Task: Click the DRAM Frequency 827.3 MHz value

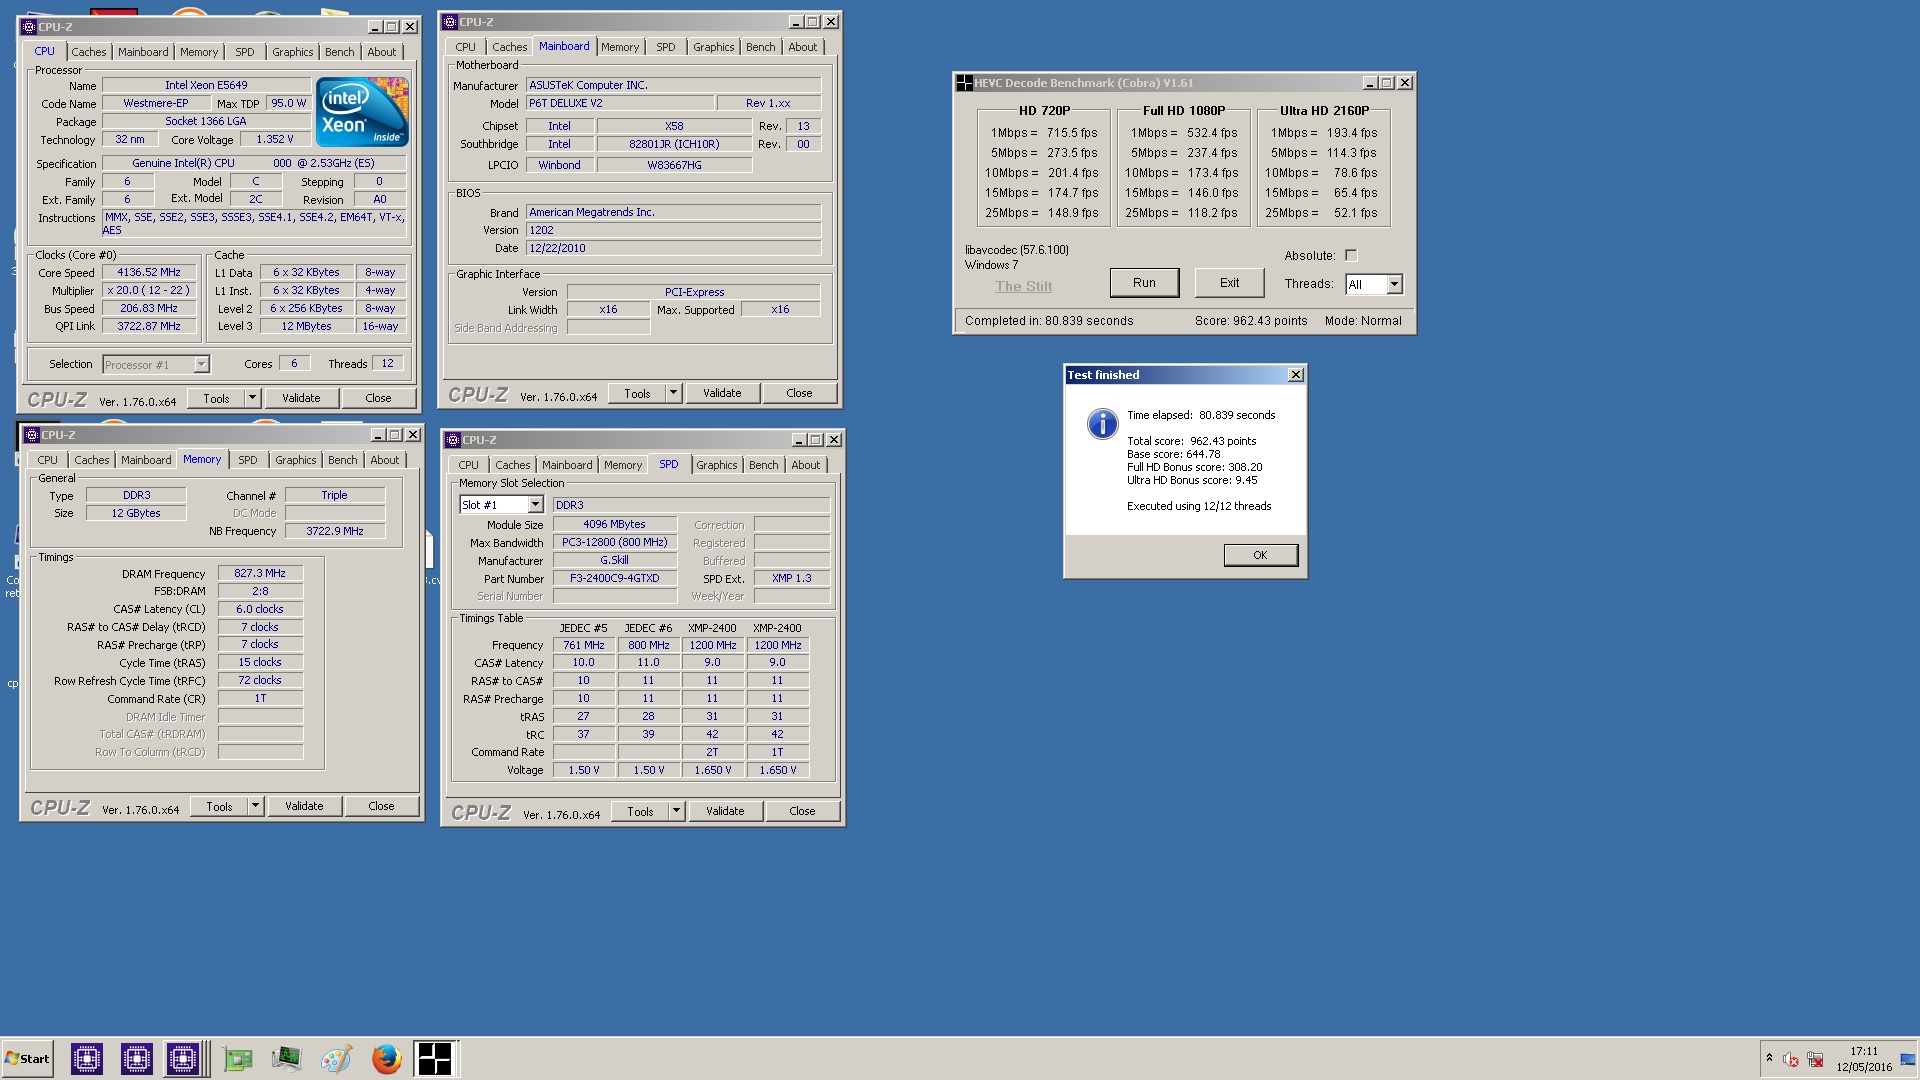Action: point(260,573)
